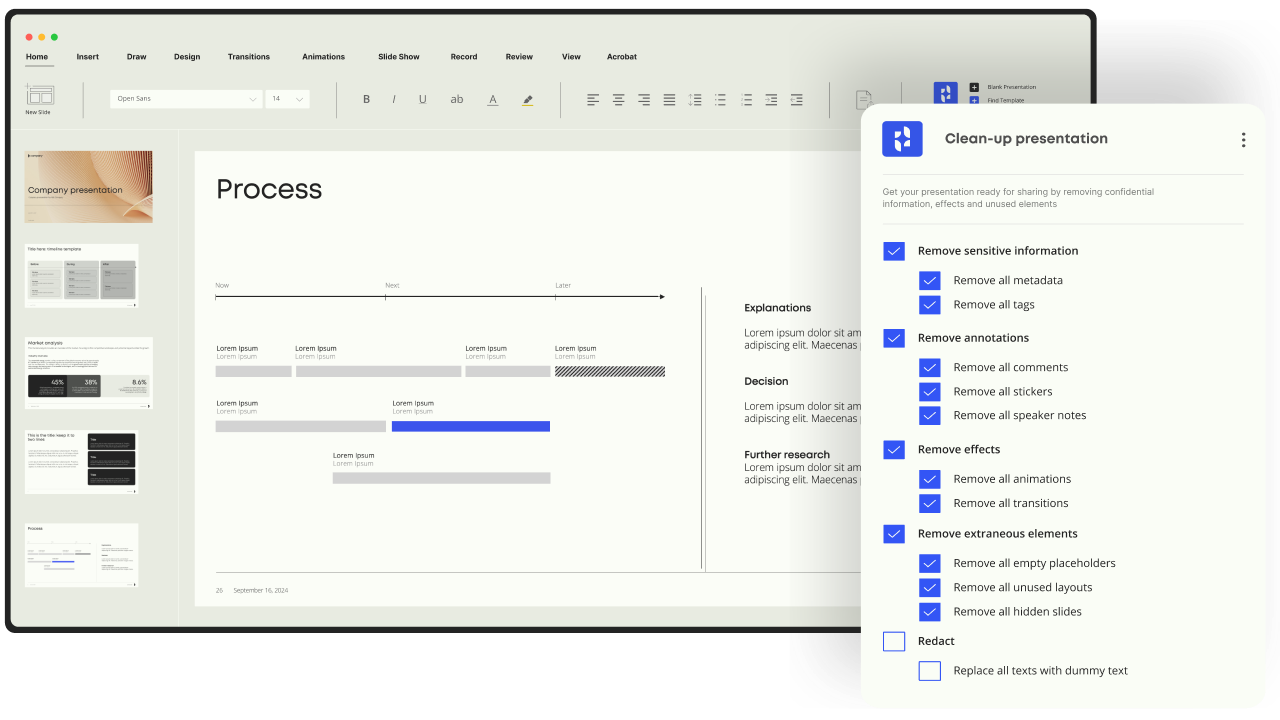Toggle bold formatting
This screenshot has width=1280, height=720.
coord(366,99)
